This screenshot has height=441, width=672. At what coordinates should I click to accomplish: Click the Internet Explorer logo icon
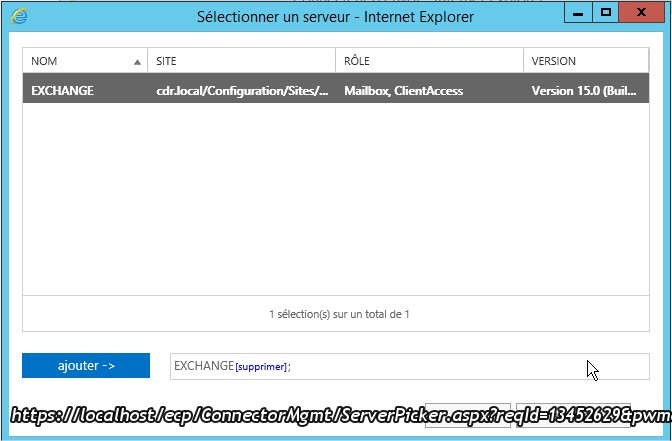tap(19, 16)
